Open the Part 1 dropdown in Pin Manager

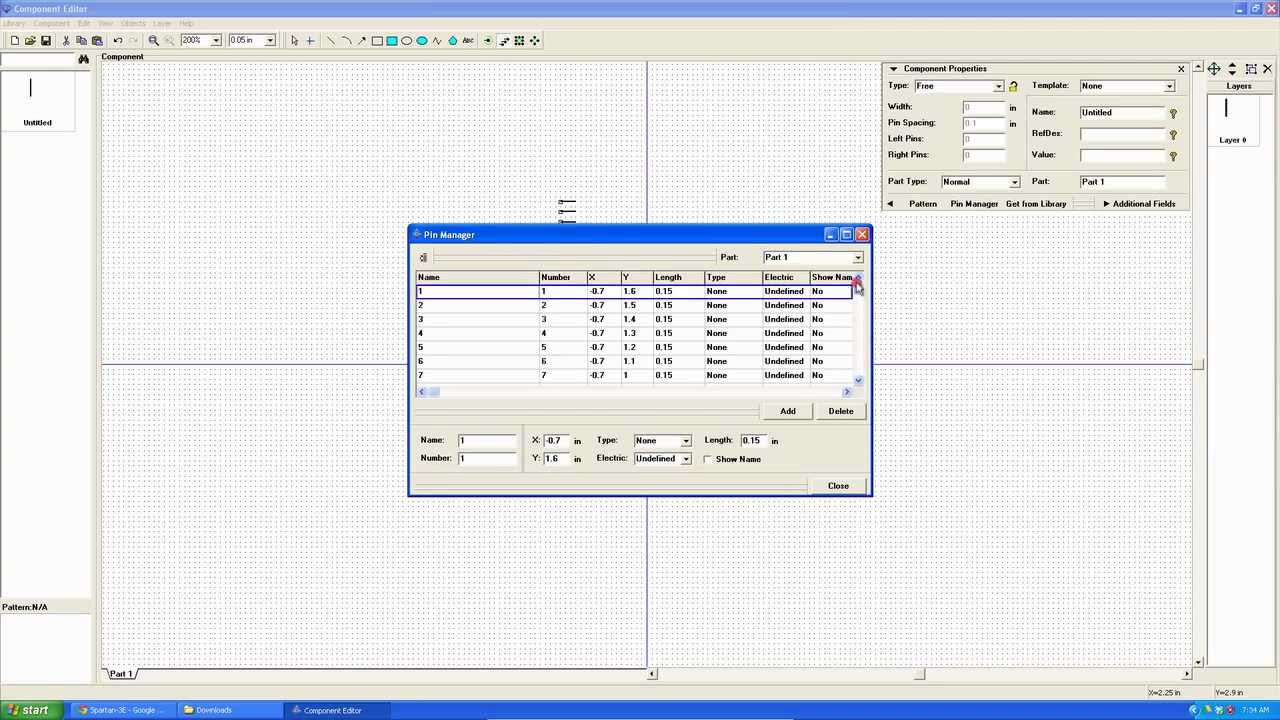point(857,257)
